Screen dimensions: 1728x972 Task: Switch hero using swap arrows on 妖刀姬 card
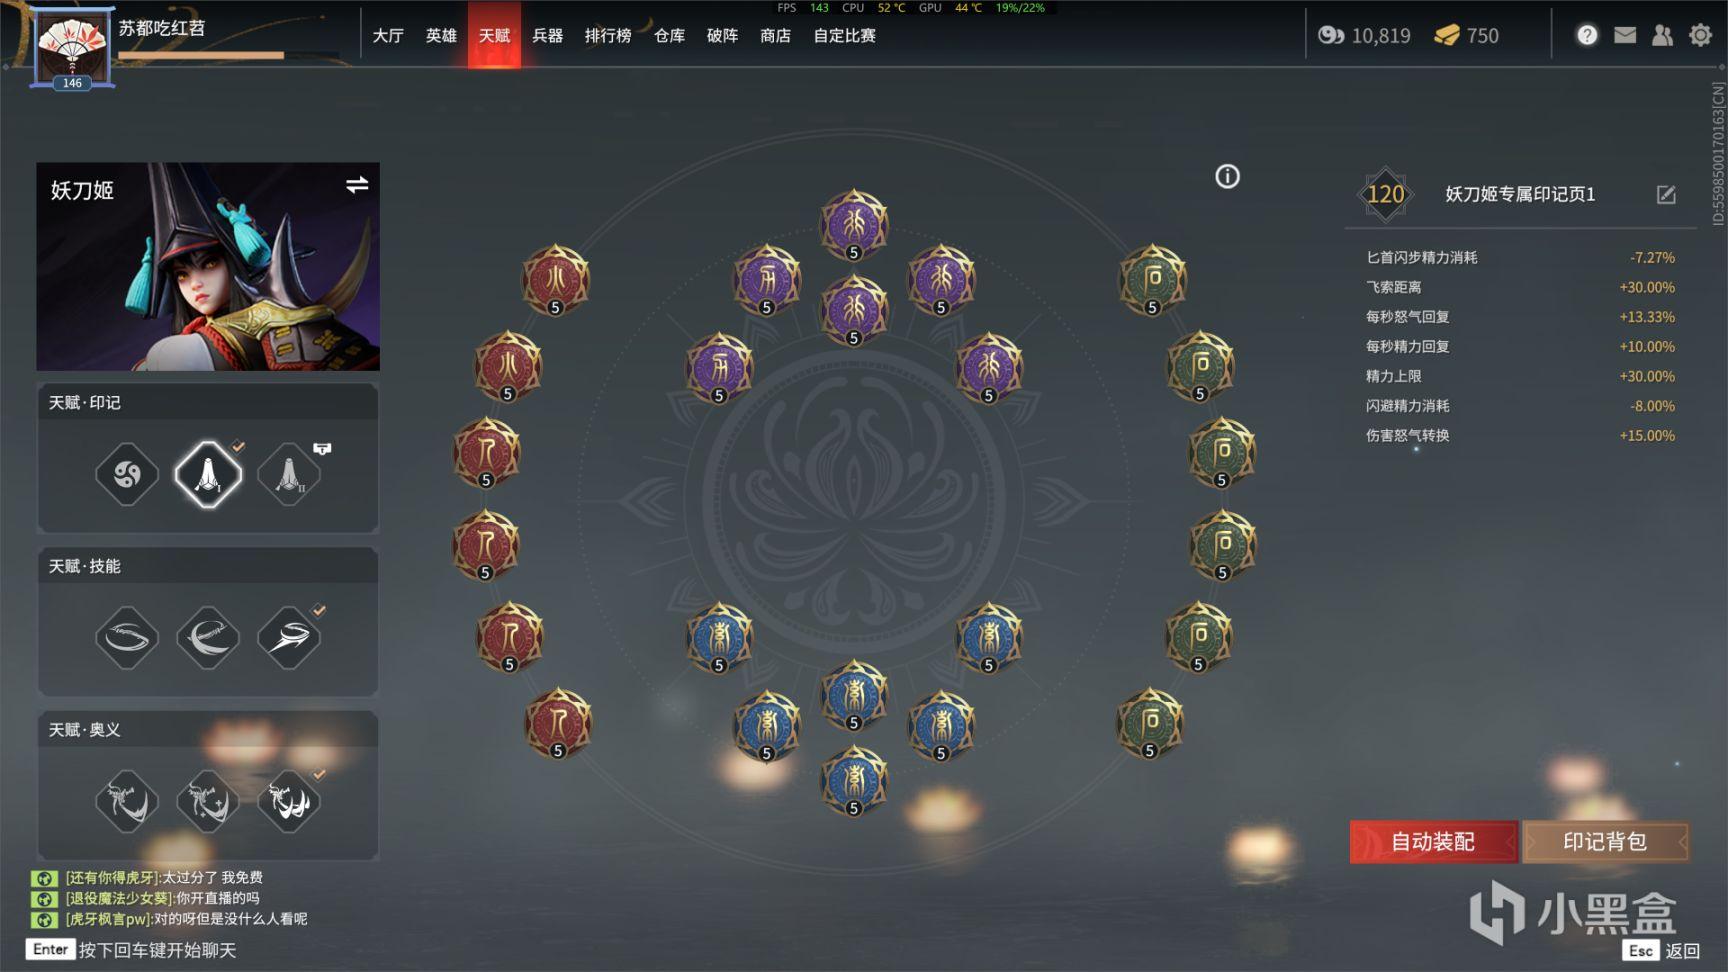[x=357, y=185]
